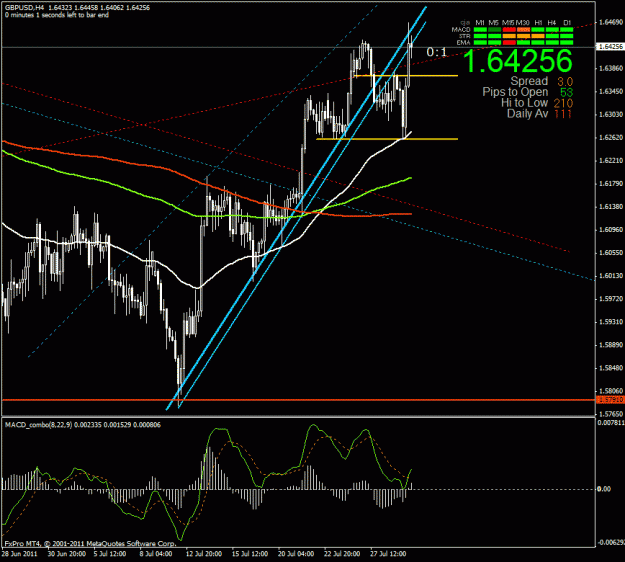The image size is (625, 562).
Task: Click the 8 Jul 04:00 date label
Action: pos(156,554)
